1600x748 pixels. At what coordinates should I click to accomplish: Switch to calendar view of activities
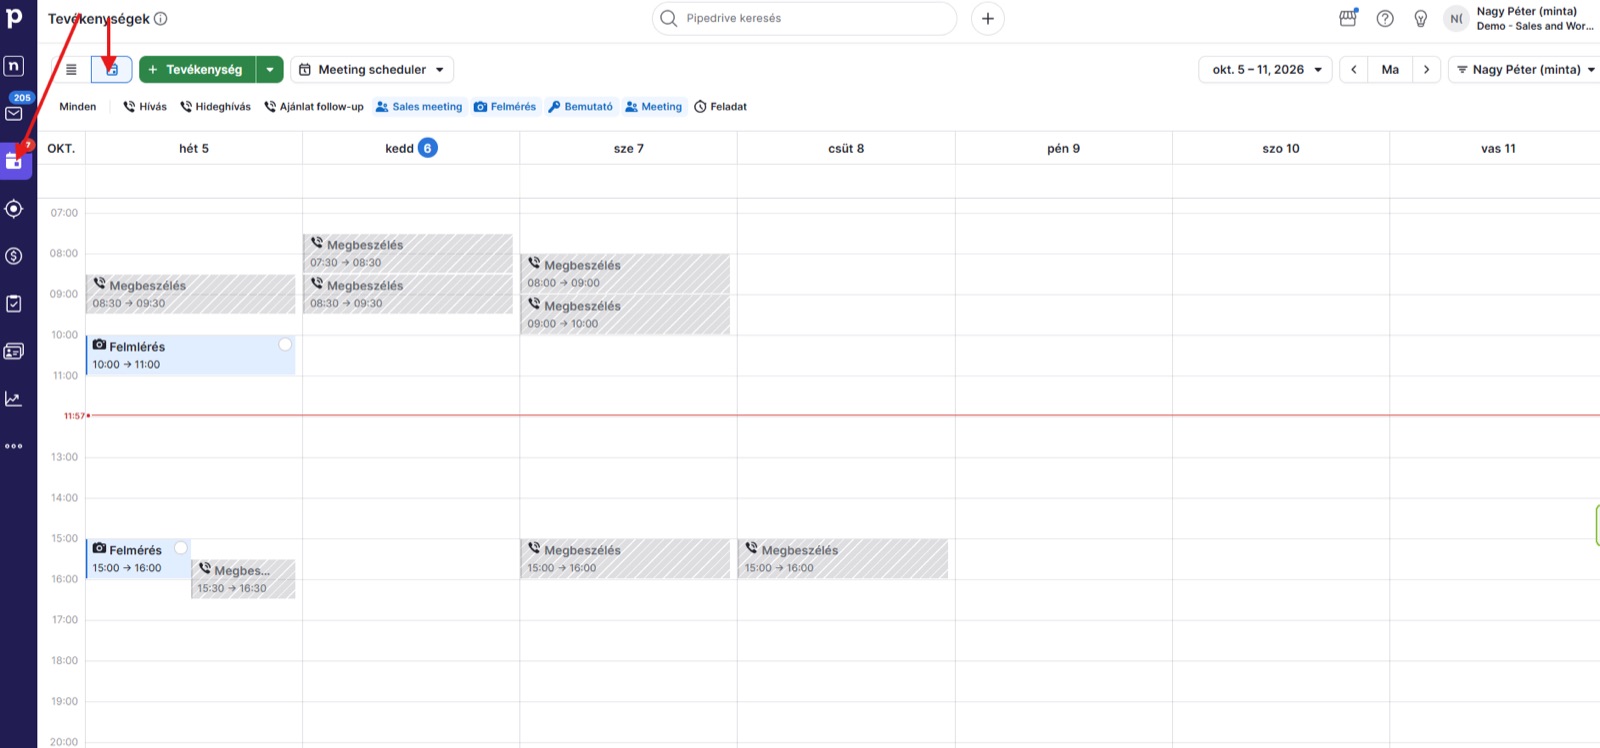pyautogui.click(x=111, y=69)
